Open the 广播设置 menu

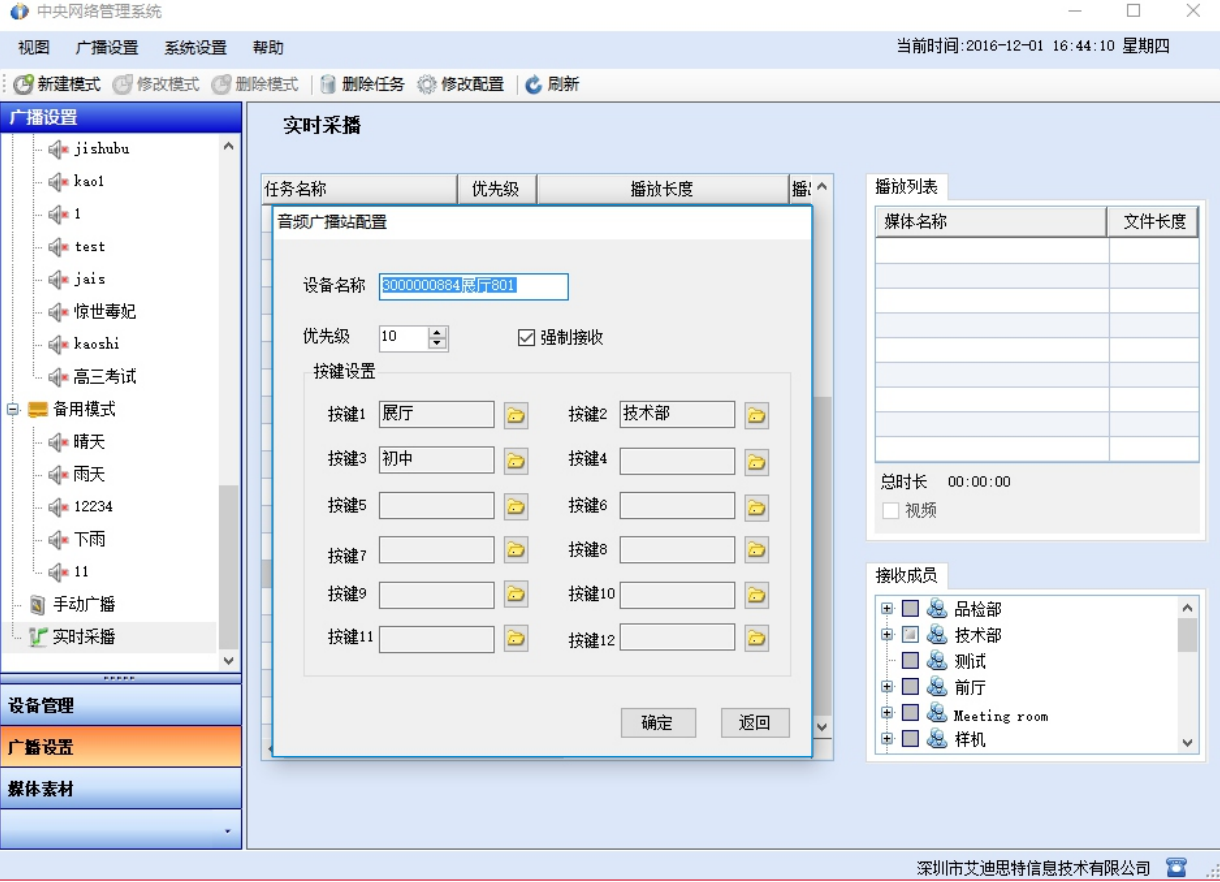(x=107, y=48)
